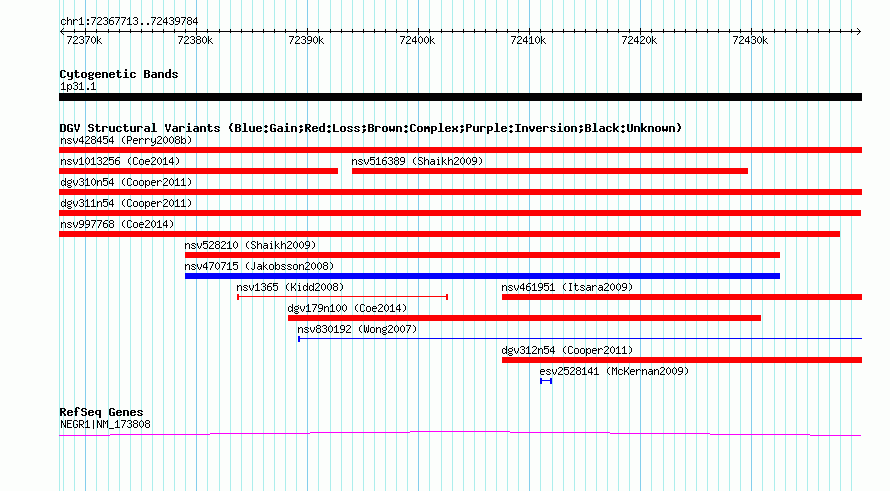Click the nsv516389 (Shaikh2009) label
The image size is (890, 491).
coord(417,161)
